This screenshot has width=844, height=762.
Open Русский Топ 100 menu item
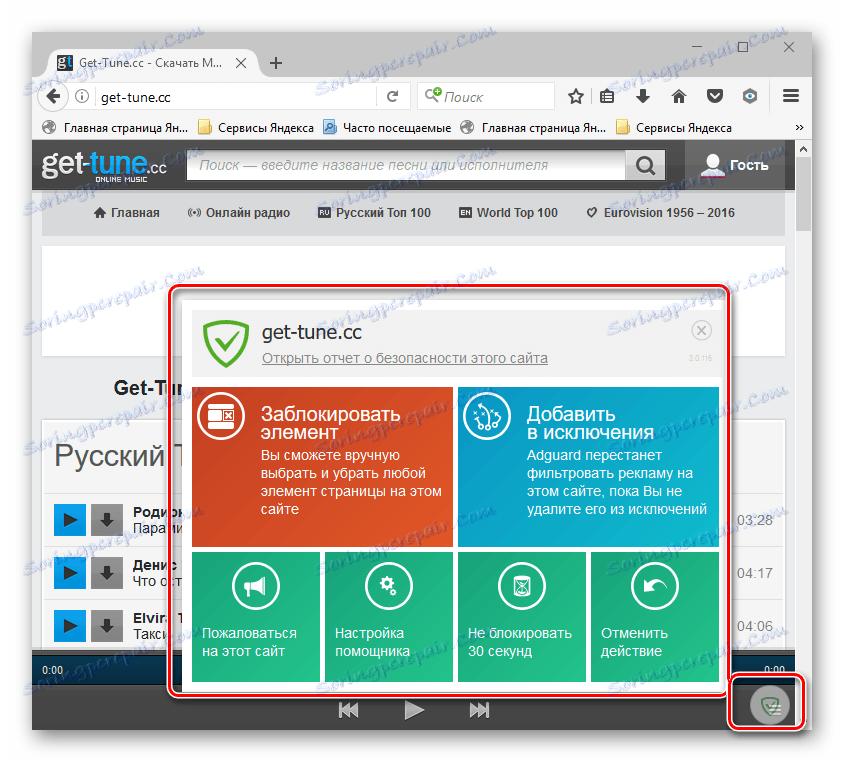374,213
